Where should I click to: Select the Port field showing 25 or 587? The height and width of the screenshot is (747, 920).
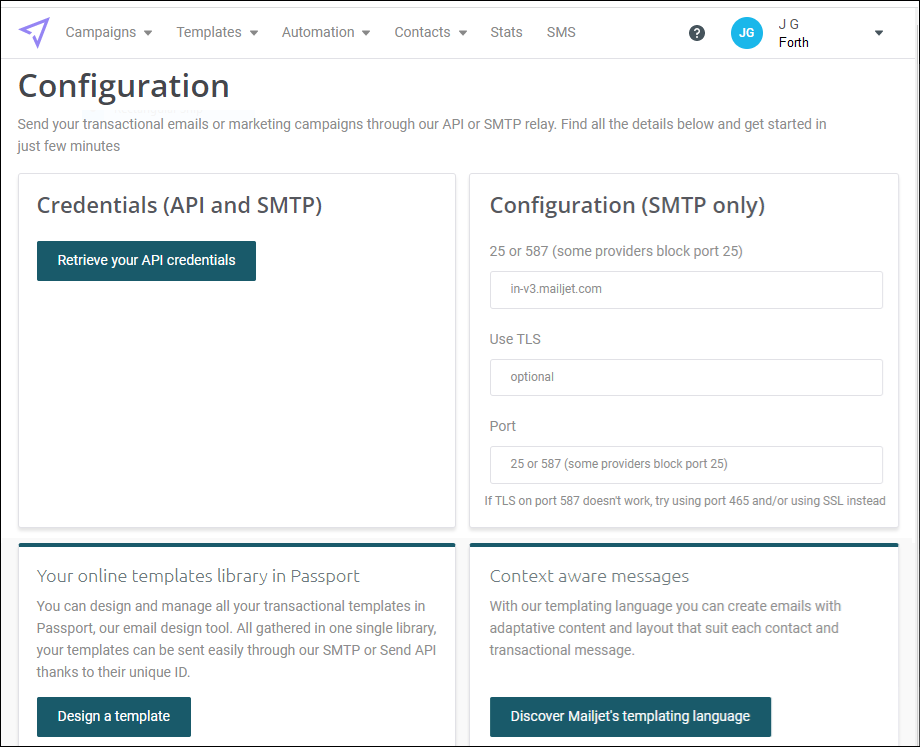point(686,464)
